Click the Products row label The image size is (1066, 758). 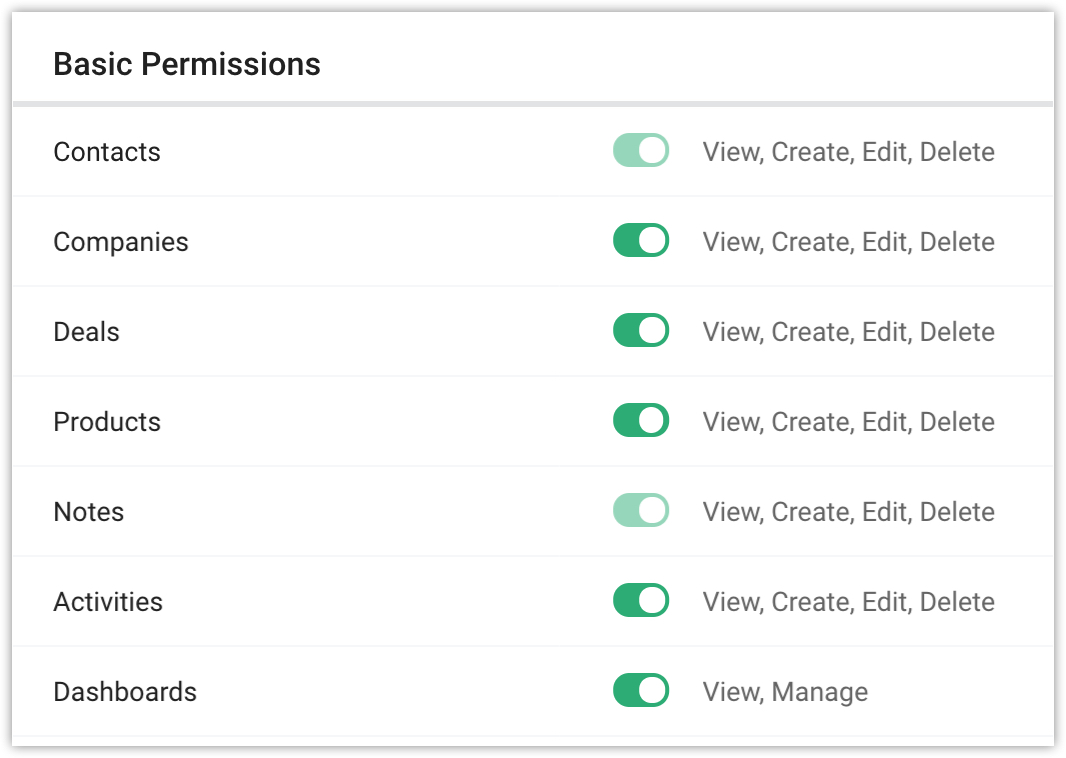point(107,422)
